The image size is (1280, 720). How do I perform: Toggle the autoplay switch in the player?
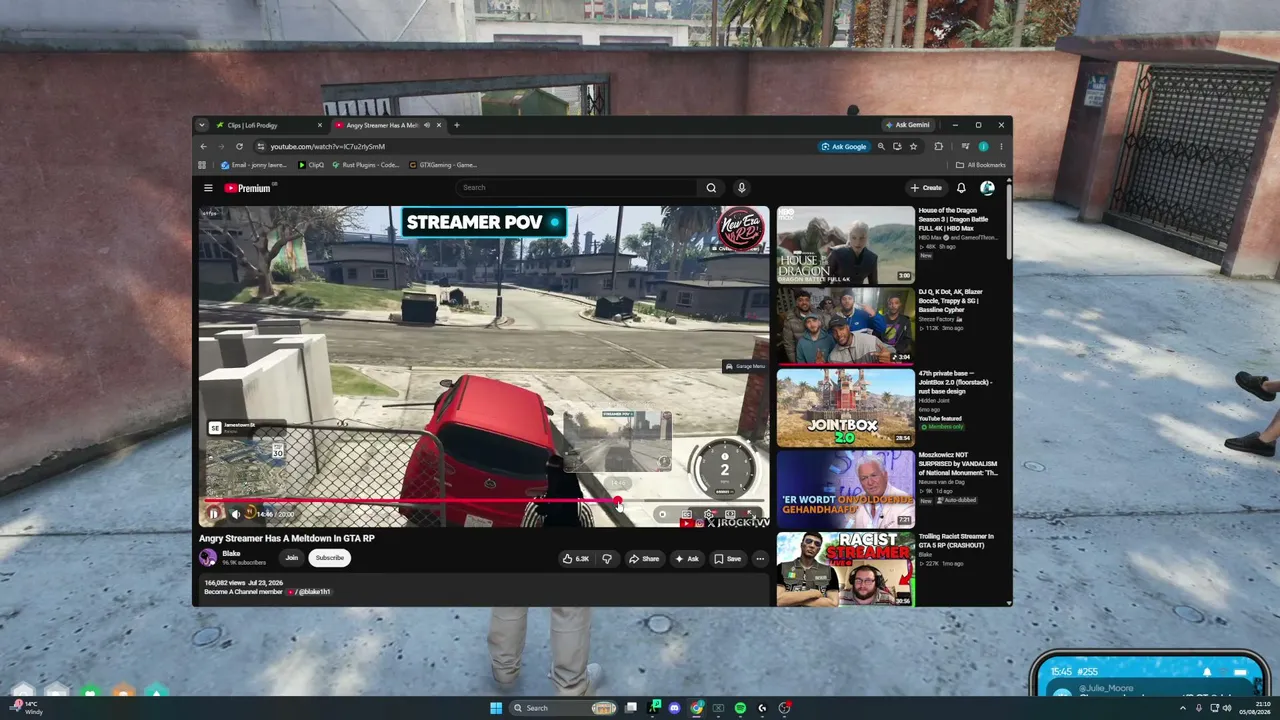[662, 514]
